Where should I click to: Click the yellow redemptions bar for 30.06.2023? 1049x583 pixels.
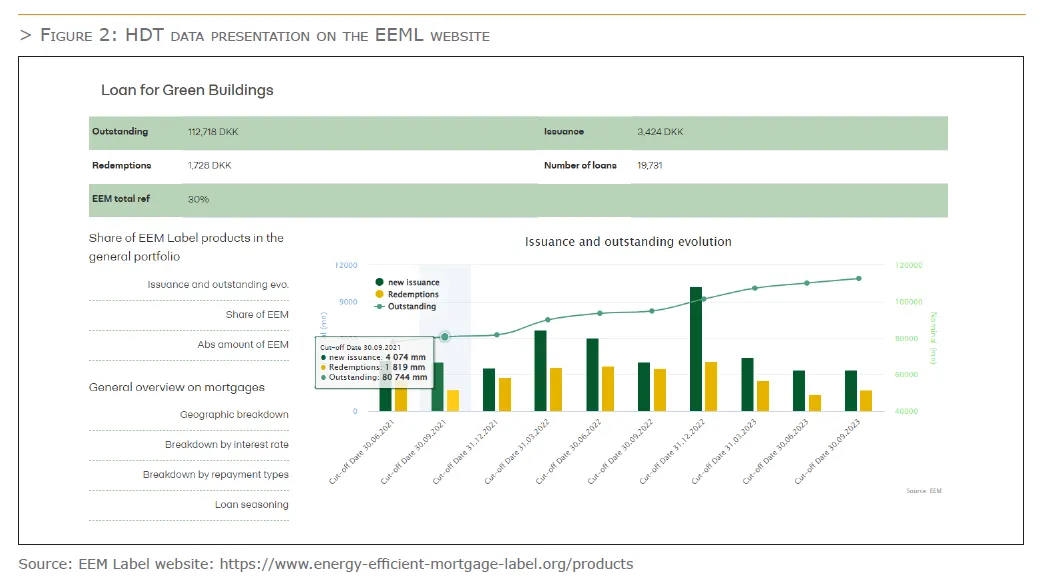coord(814,403)
